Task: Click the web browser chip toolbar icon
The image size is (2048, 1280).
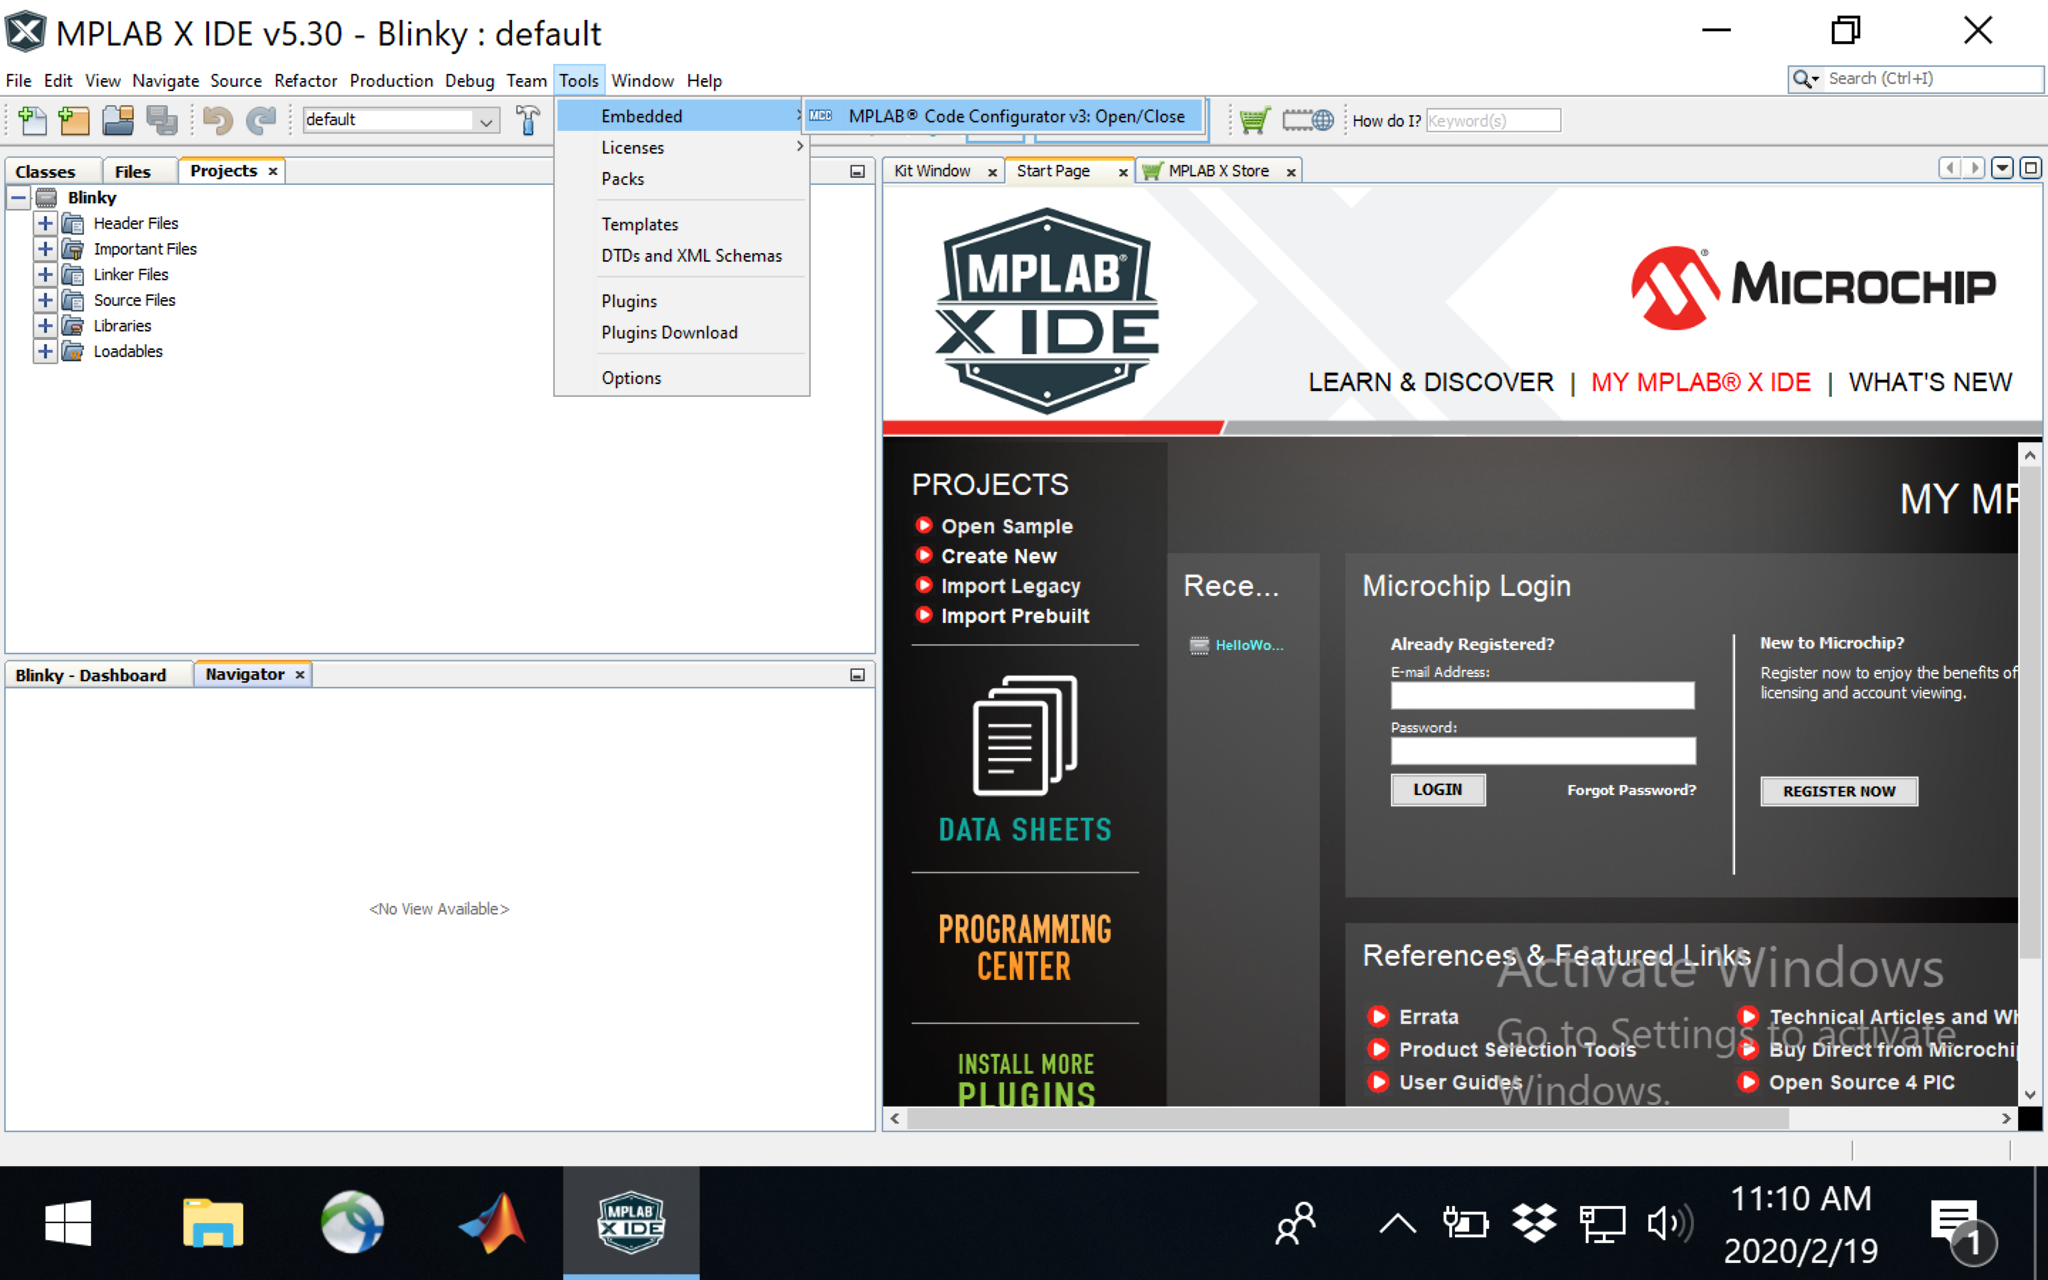Action: pyautogui.click(x=1309, y=120)
